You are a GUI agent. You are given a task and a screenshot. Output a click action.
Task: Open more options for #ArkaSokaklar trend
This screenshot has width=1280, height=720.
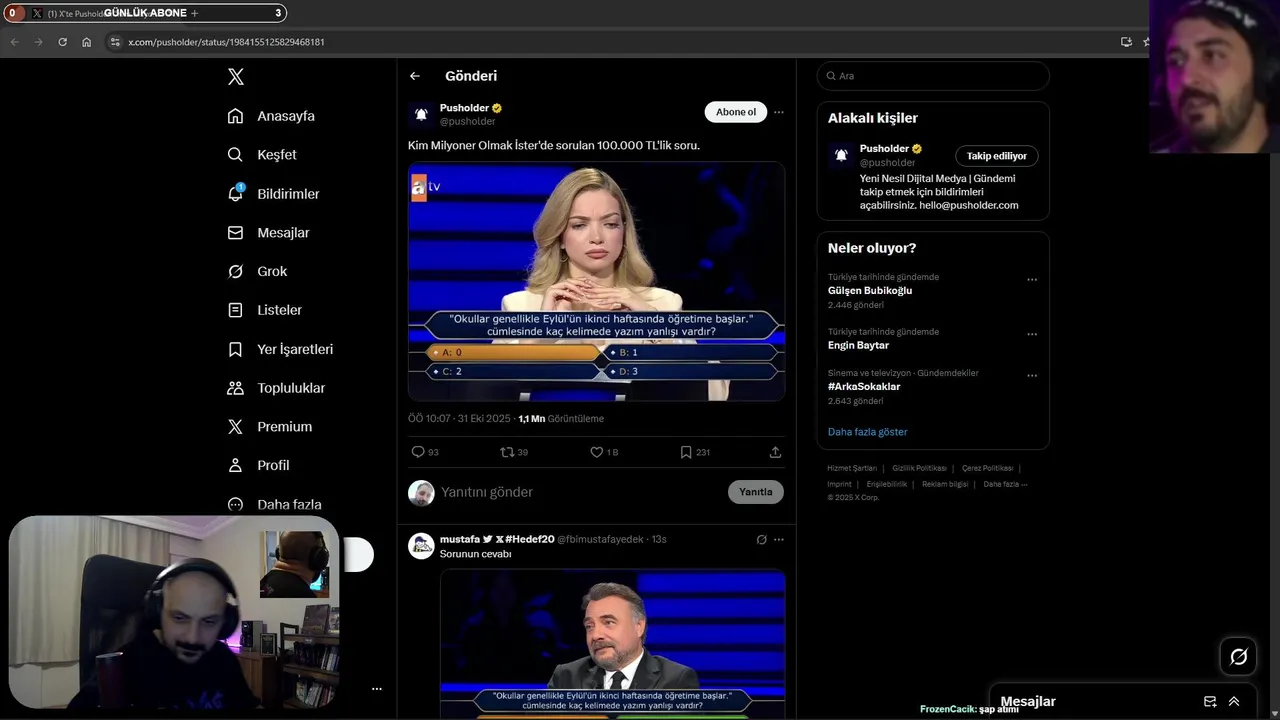click(1032, 376)
